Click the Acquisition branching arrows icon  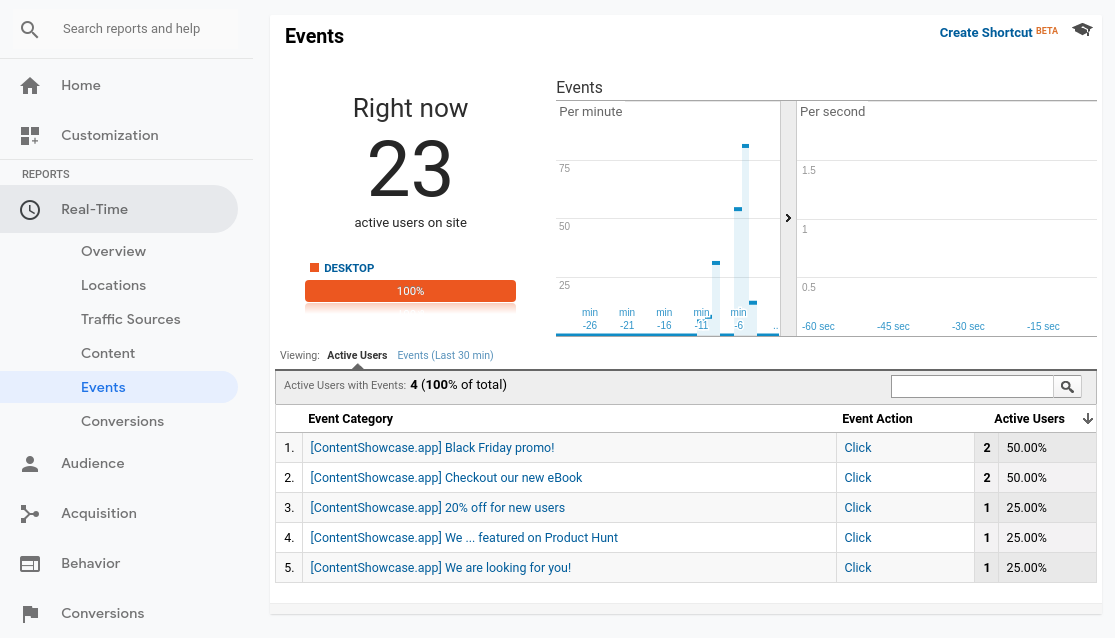coord(30,514)
